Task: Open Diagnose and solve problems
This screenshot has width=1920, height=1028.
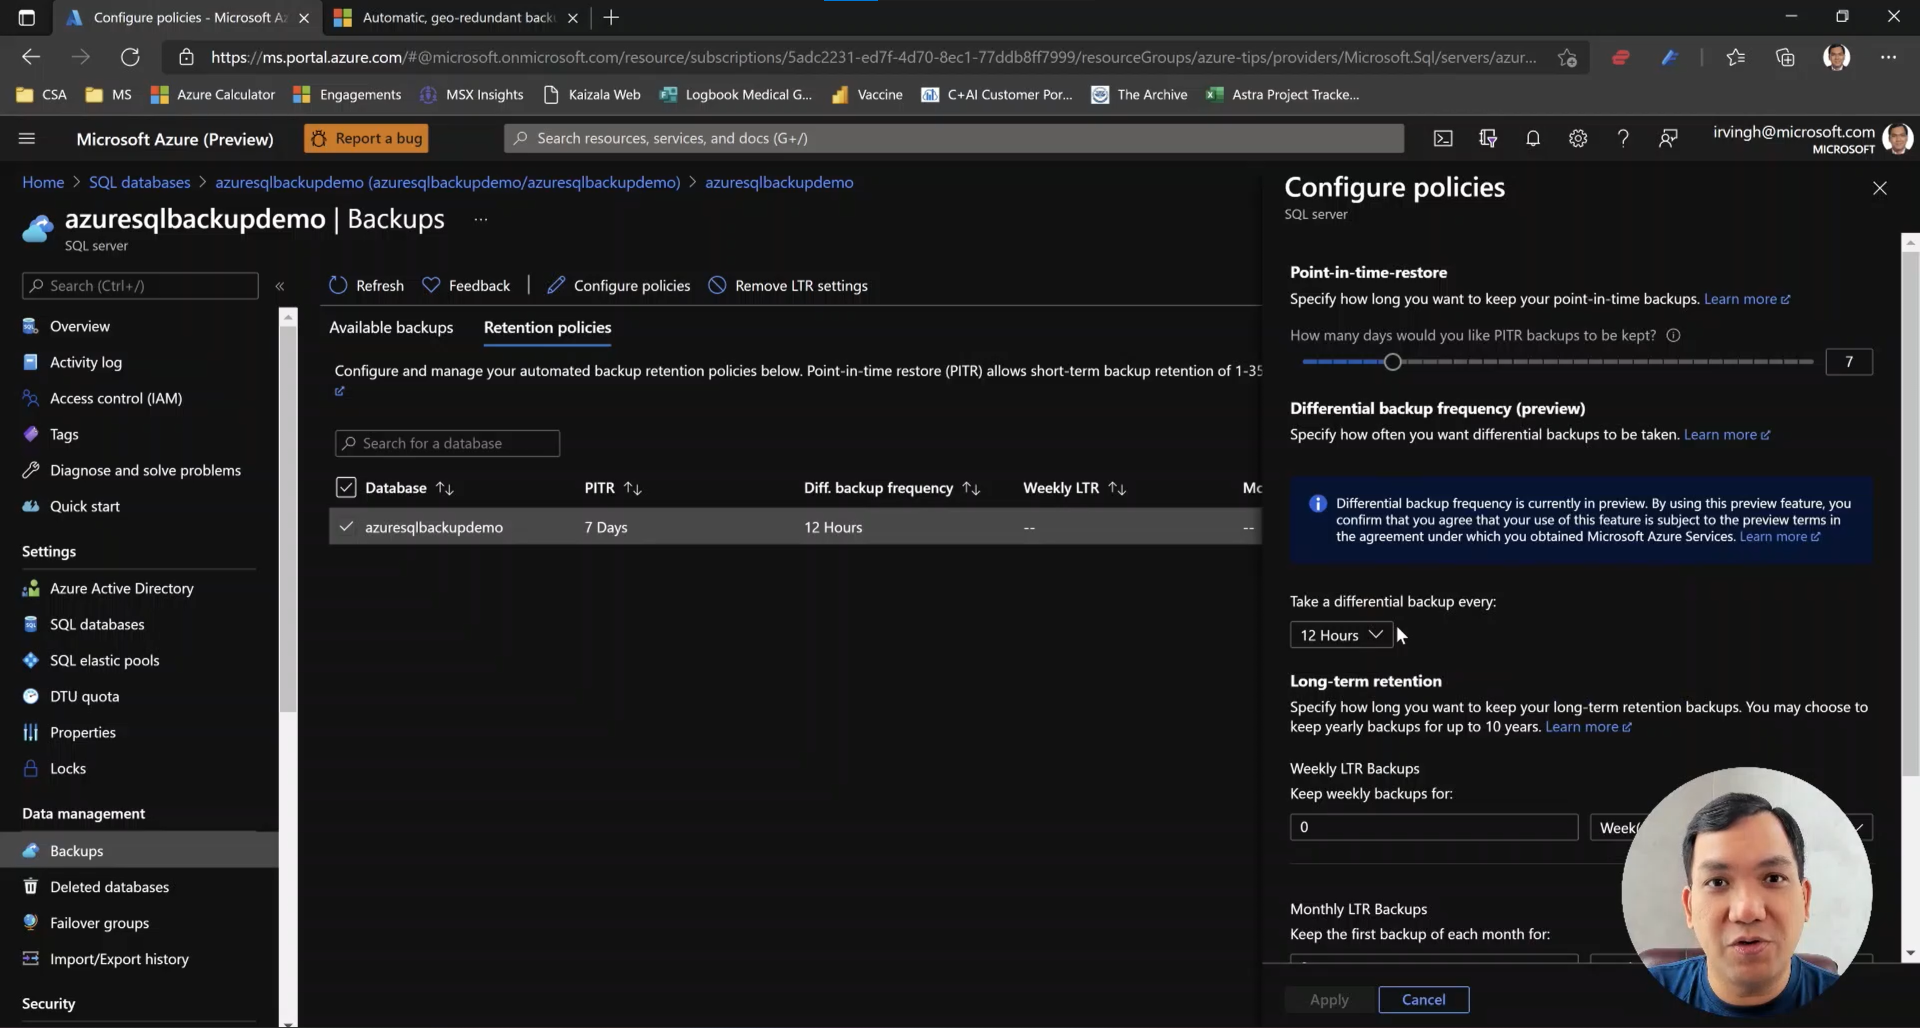Action: pos(145,470)
